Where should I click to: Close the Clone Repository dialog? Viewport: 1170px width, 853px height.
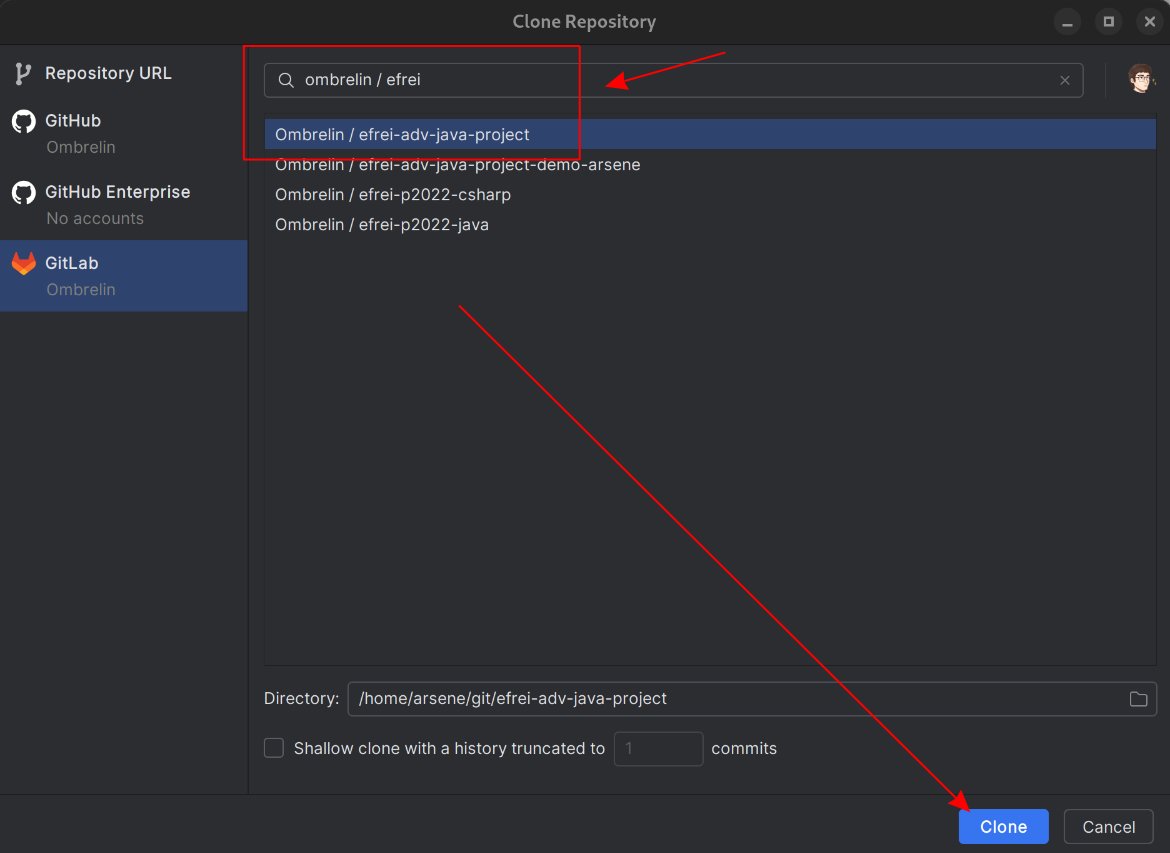[1150, 22]
